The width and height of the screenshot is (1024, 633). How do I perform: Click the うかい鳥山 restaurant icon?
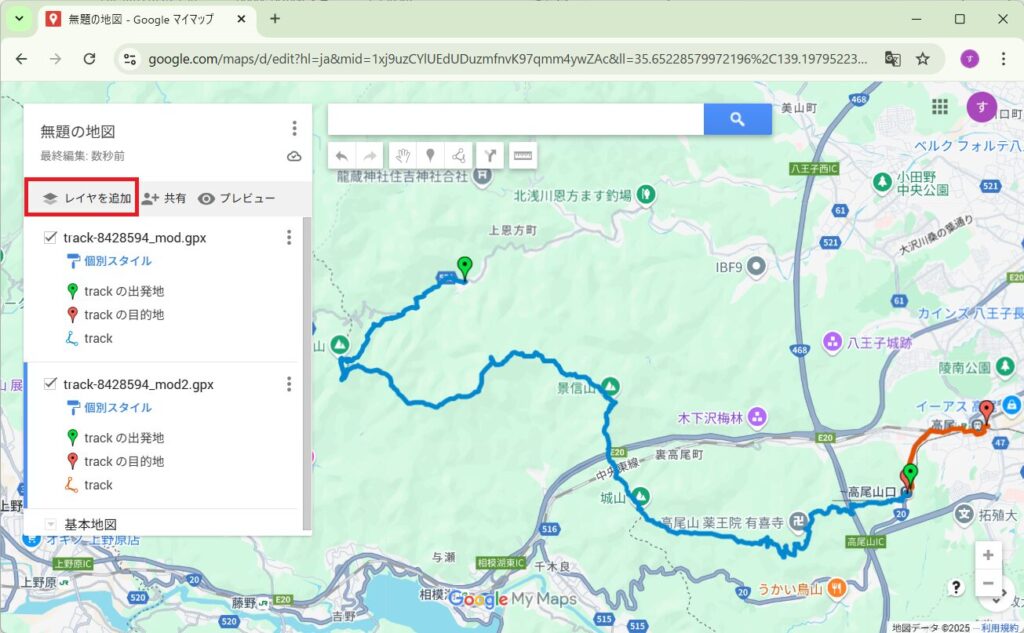[x=837, y=588]
